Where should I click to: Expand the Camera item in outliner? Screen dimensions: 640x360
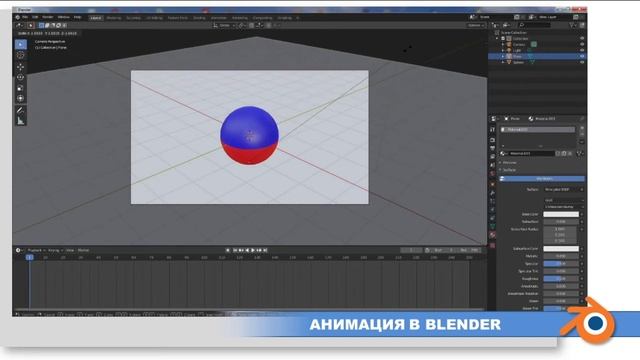pos(503,44)
